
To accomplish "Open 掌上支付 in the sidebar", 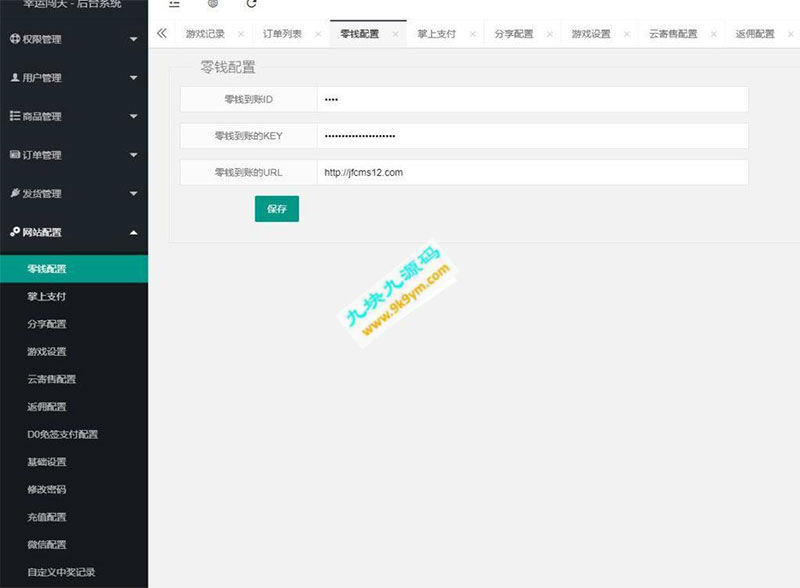I will click(74, 296).
